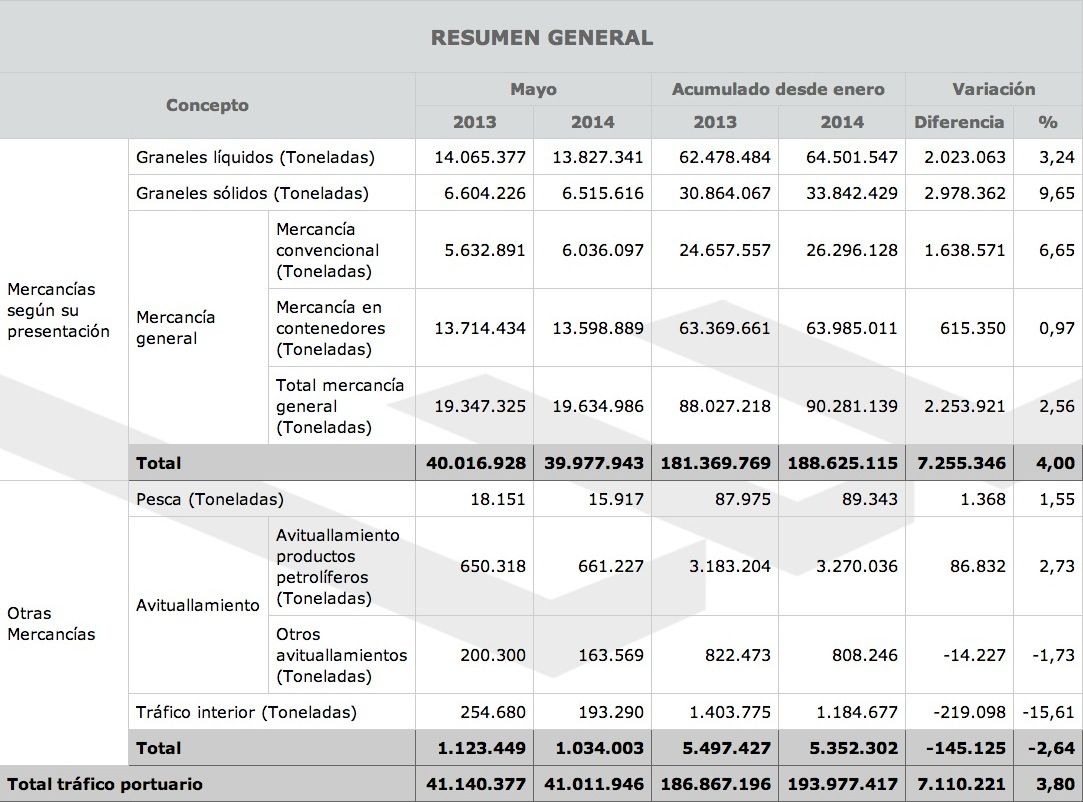The width and height of the screenshot is (1083, 802).
Task: Click the Total tráfico portuario label
Action: 105,784
